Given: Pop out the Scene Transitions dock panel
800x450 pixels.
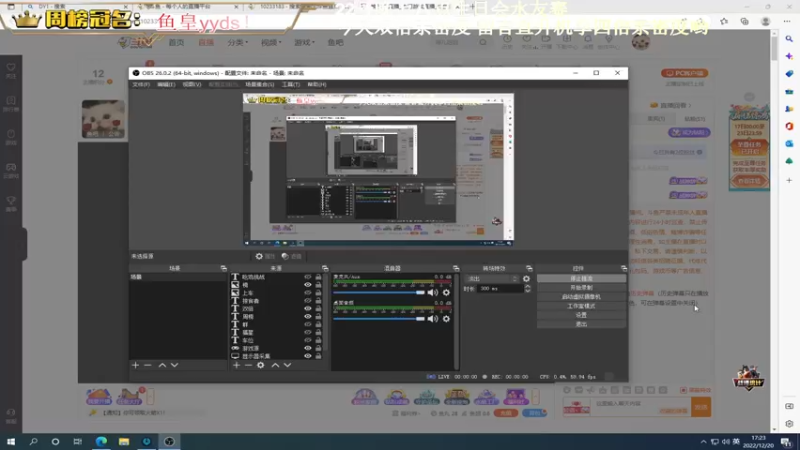Looking at the screenshot, I should [x=529, y=268].
